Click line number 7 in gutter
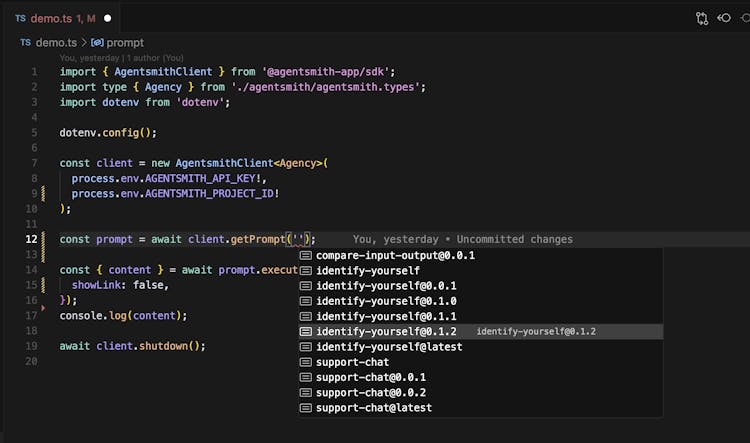This screenshot has height=443, width=750. coord(34,163)
